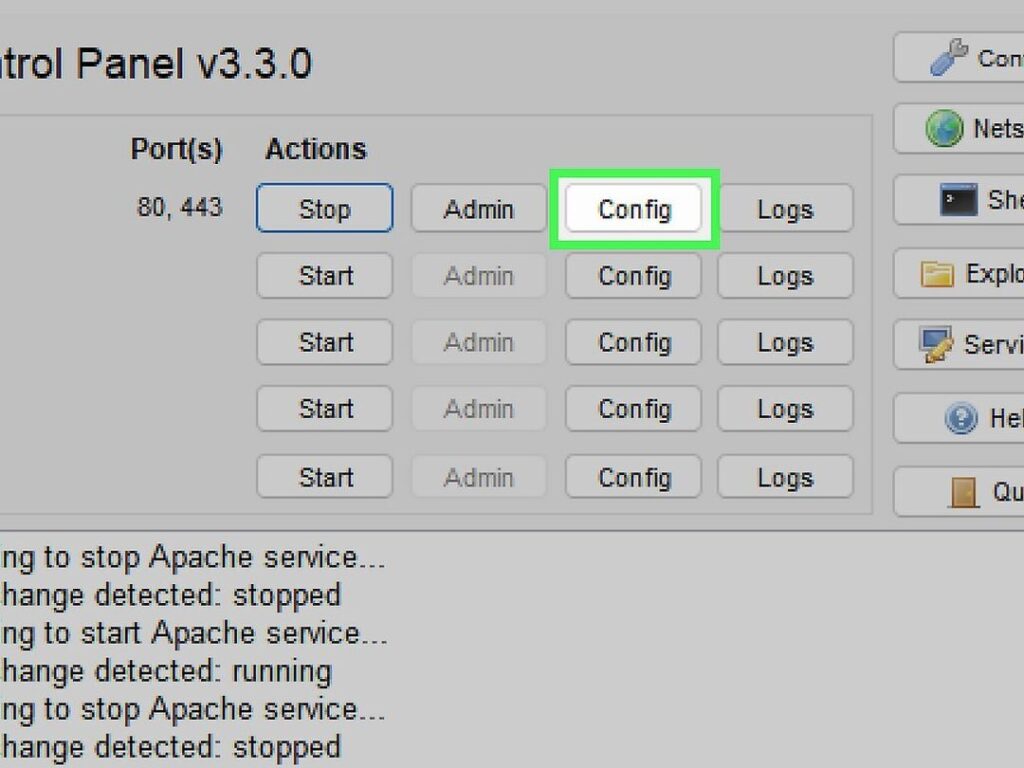
Task: Open Logs in the fourth row
Action: pos(785,409)
